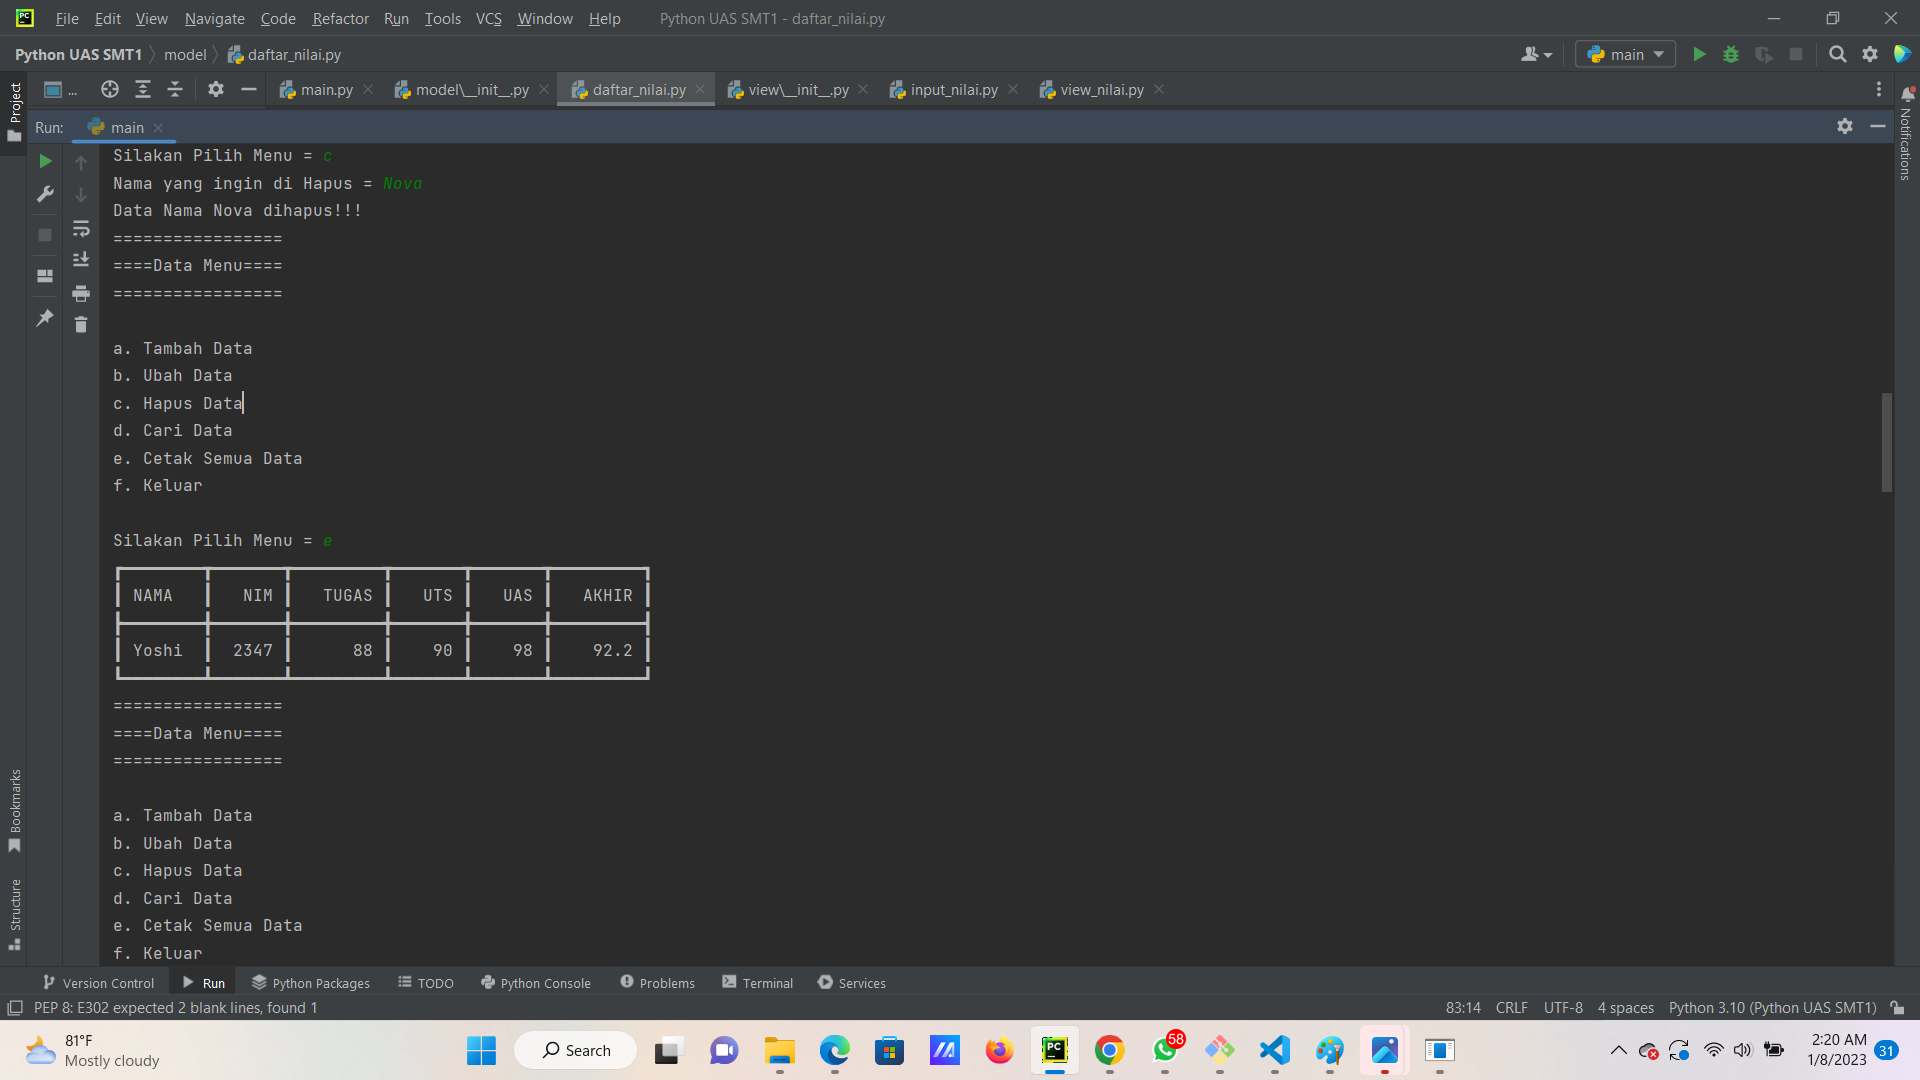Click the wrench settings icon in Run panel
1920x1080 pixels.
[x=45, y=194]
